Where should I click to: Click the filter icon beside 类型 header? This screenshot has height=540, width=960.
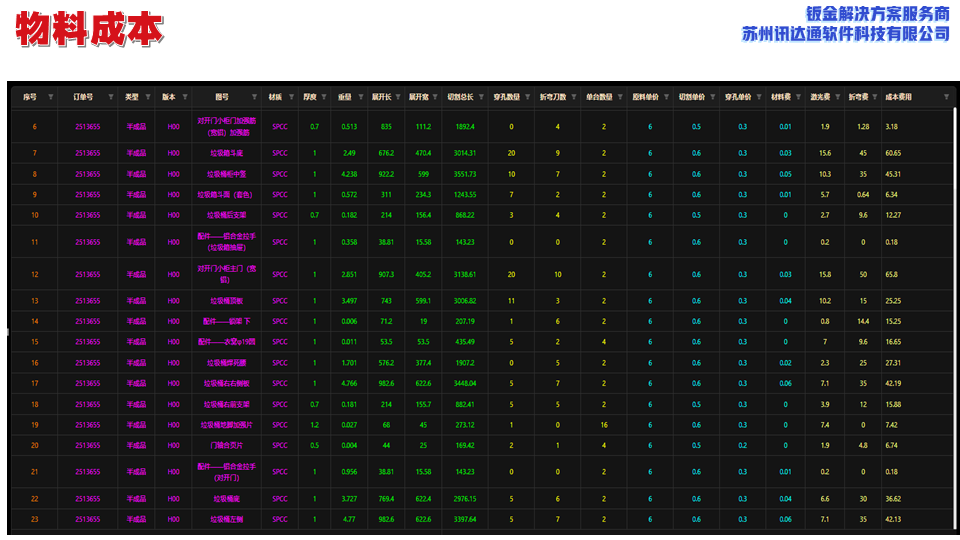coord(149,97)
